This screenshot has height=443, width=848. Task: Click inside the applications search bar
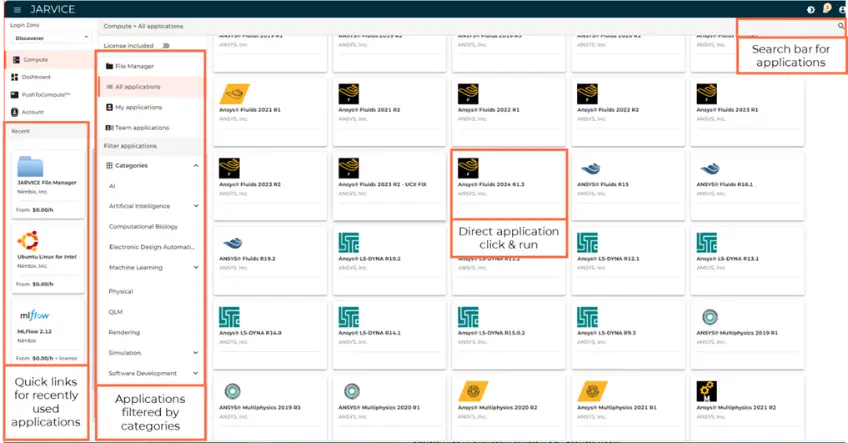click(785, 26)
